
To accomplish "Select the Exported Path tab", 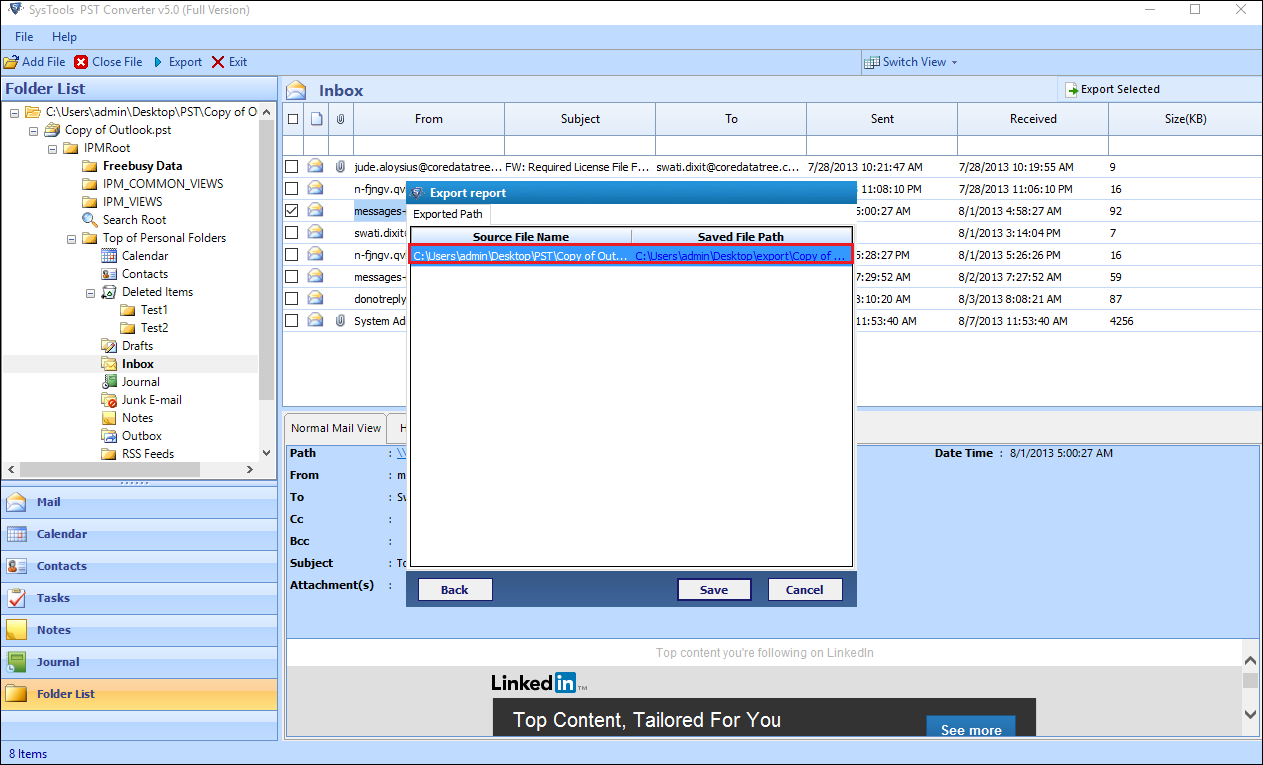I will click(x=447, y=213).
